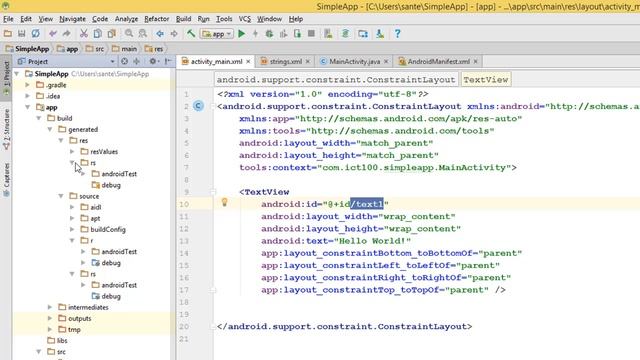Click SimpleApp in navigation breadcrumb
Image resolution: width=640 pixels, height=360 pixels.
[27, 49]
